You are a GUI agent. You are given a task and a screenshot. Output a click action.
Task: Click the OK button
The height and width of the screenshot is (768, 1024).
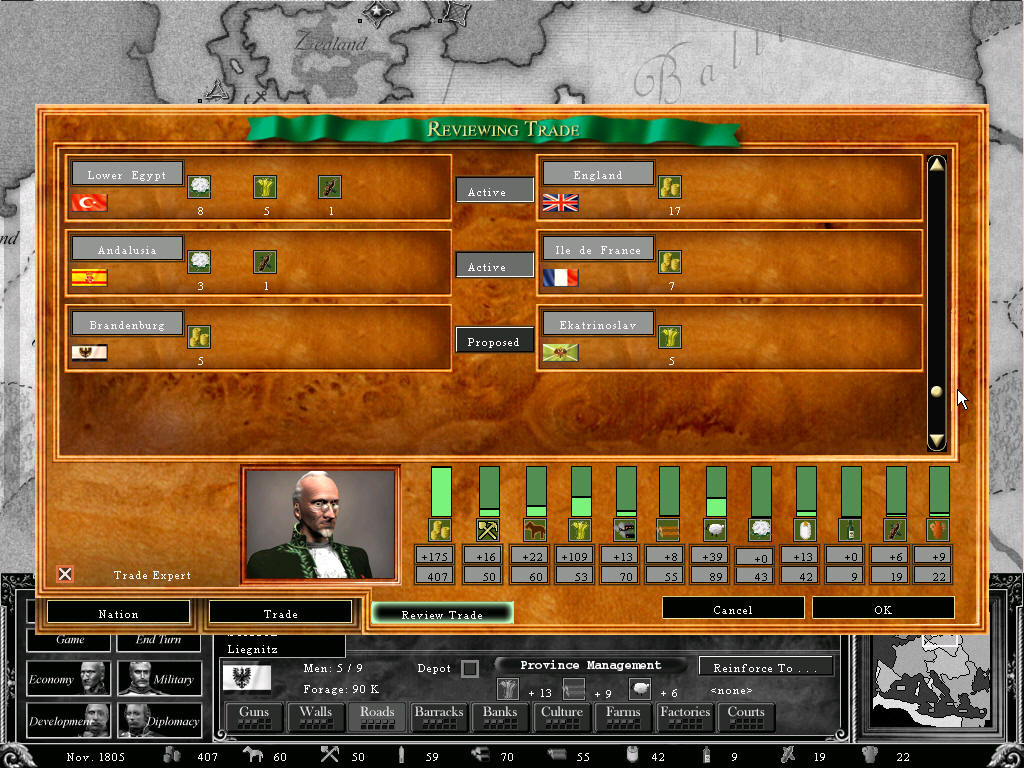point(883,608)
